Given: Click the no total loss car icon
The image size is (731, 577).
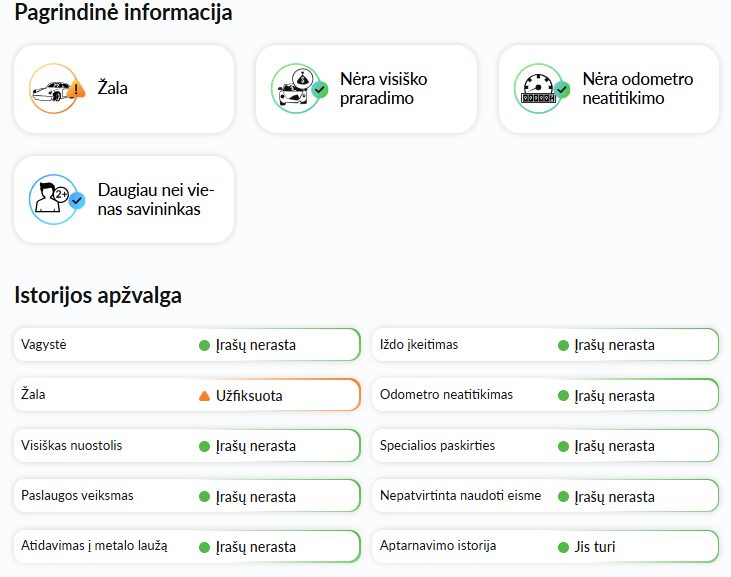Looking at the screenshot, I should click(x=299, y=89).
